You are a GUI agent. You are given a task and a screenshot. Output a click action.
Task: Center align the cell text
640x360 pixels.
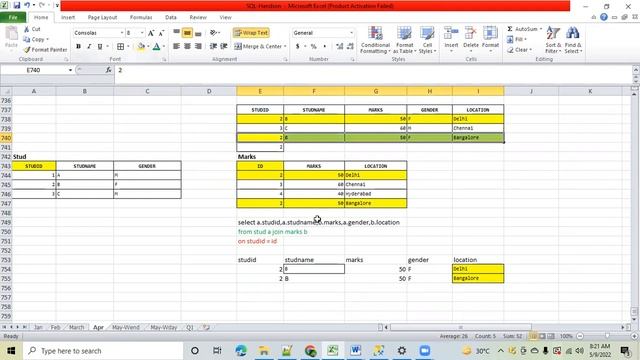tap(187, 47)
